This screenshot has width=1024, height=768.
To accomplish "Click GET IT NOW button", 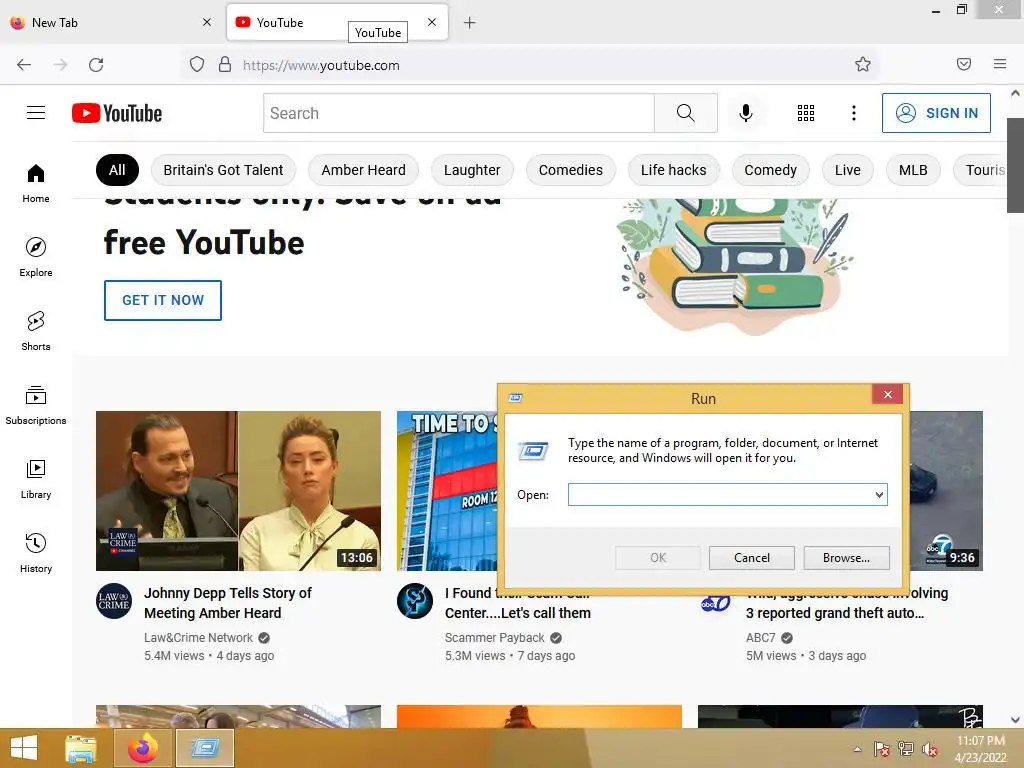I will [163, 300].
